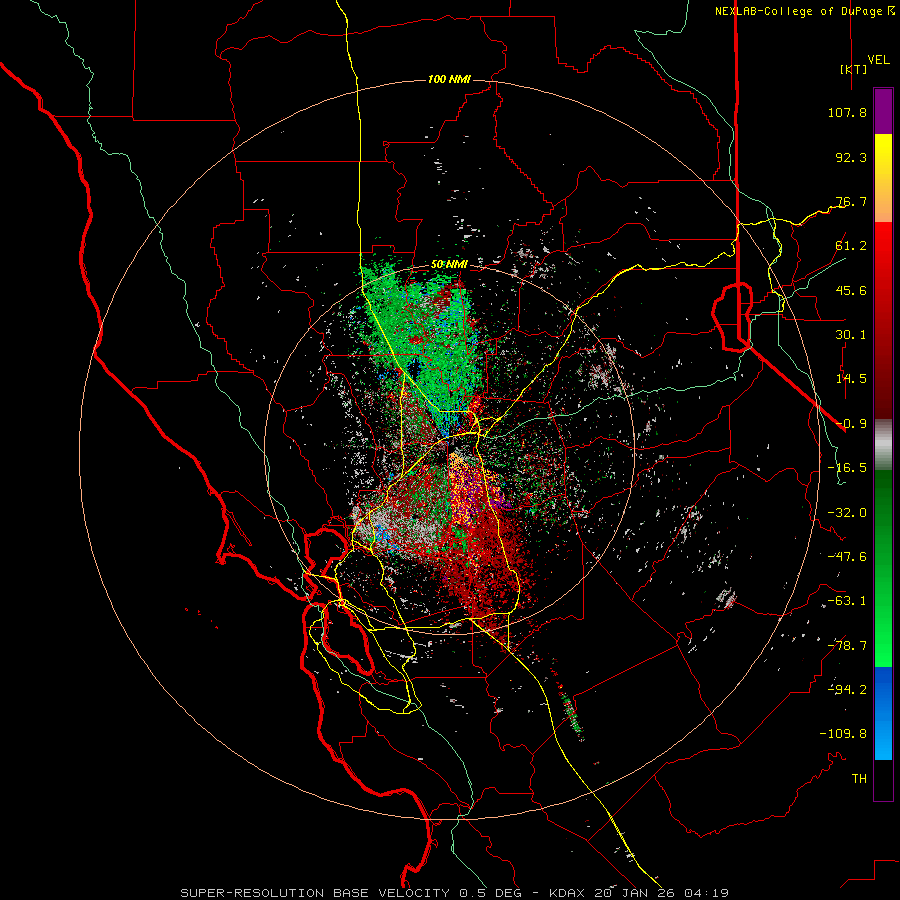Click the 50 NMI range ring label
The width and height of the screenshot is (900, 900).
[449, 265]
